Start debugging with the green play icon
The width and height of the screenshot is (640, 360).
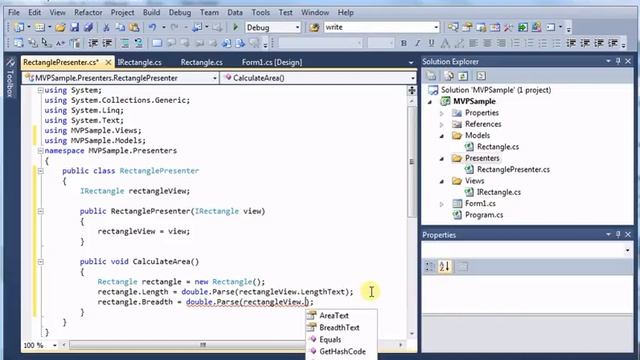coord(236,27)
